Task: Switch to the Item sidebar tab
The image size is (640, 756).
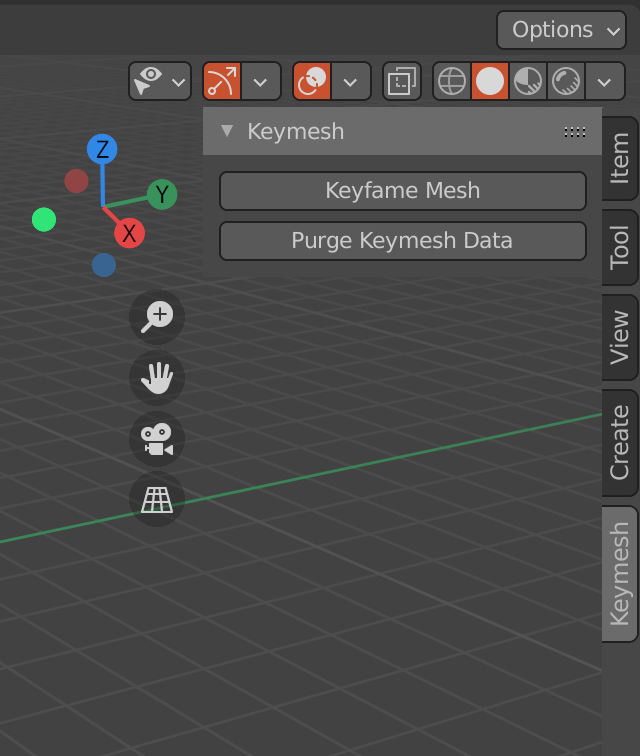Action: (620, 158)
